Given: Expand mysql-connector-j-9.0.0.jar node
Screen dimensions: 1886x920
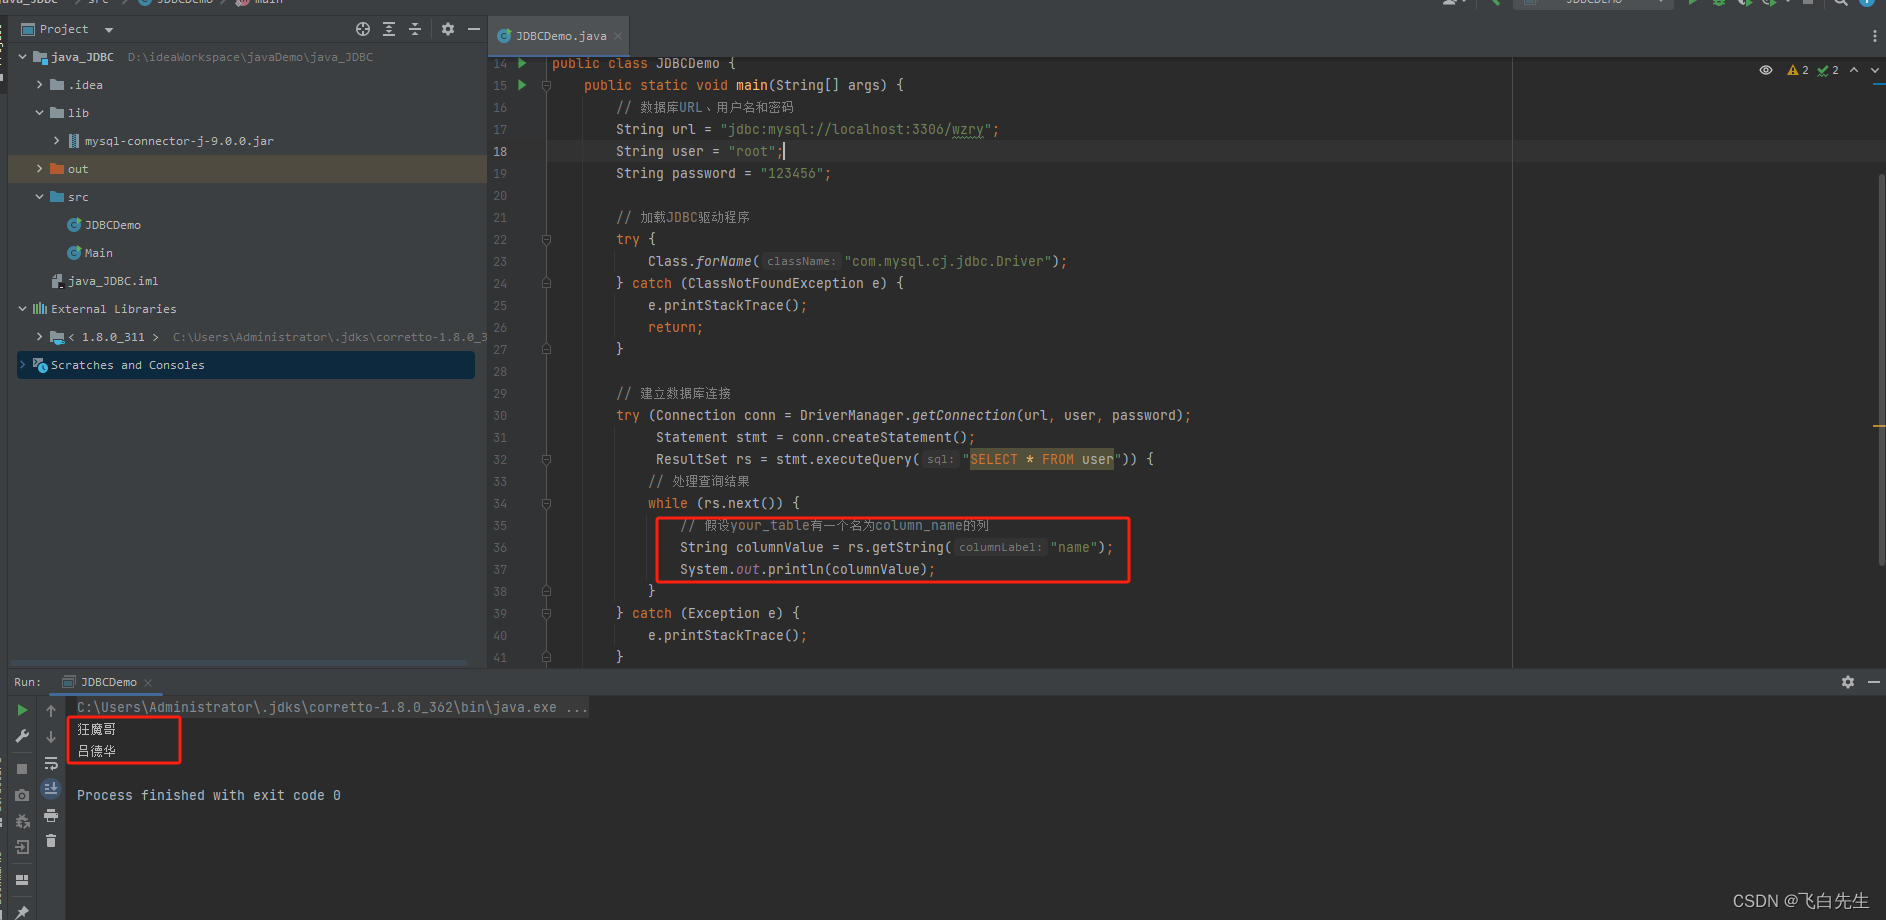Looking at the screenshot, I should [x=56, y=141].
